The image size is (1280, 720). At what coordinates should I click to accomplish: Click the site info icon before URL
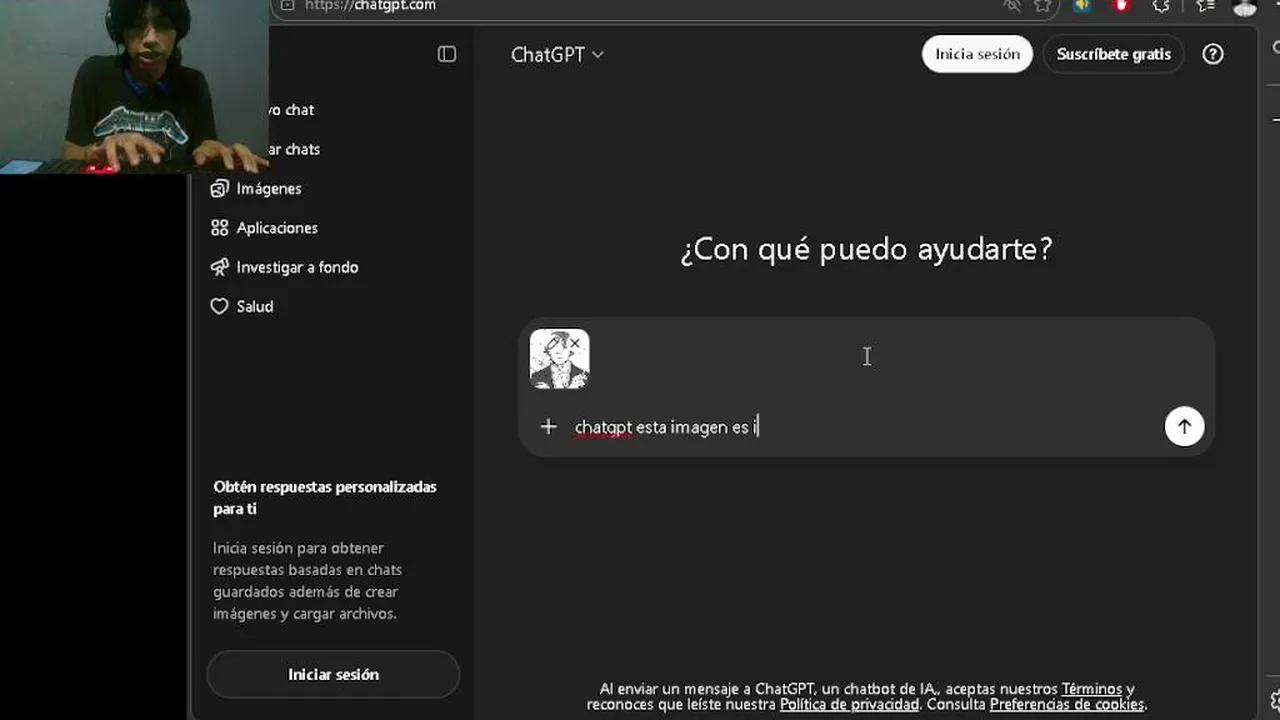tap(288, 6)
